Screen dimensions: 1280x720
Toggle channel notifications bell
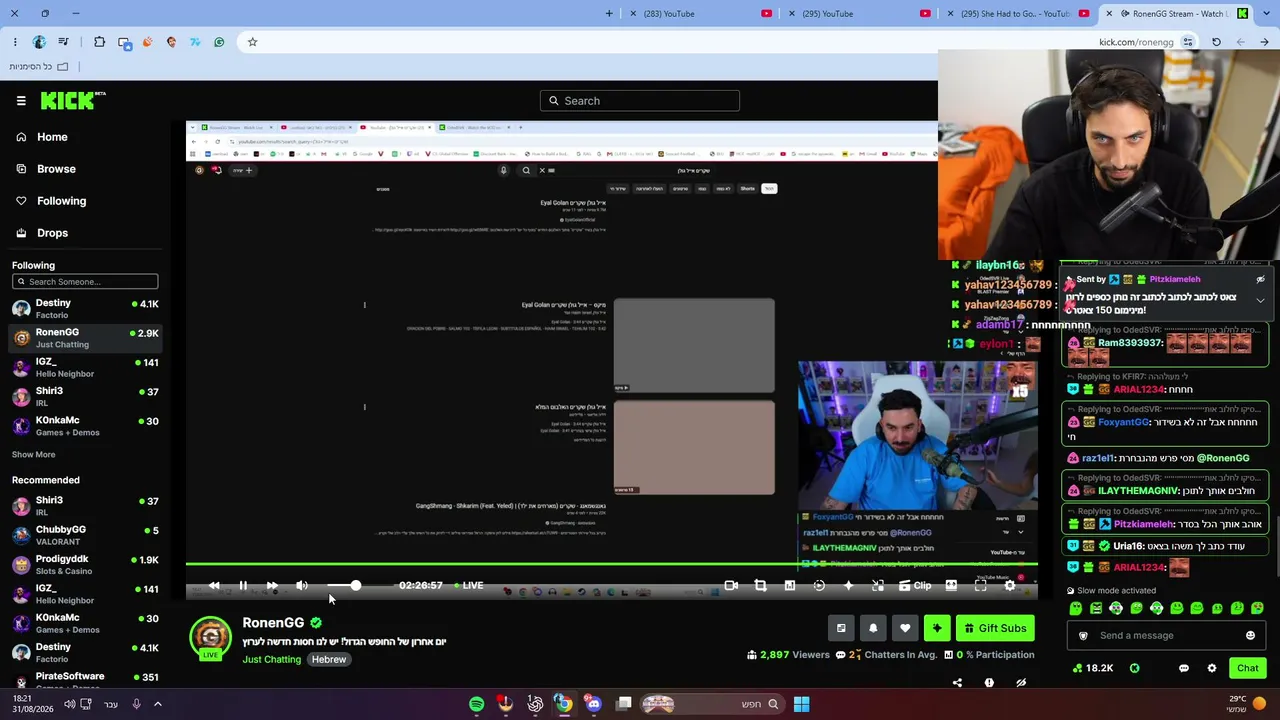tap(873, 628)
